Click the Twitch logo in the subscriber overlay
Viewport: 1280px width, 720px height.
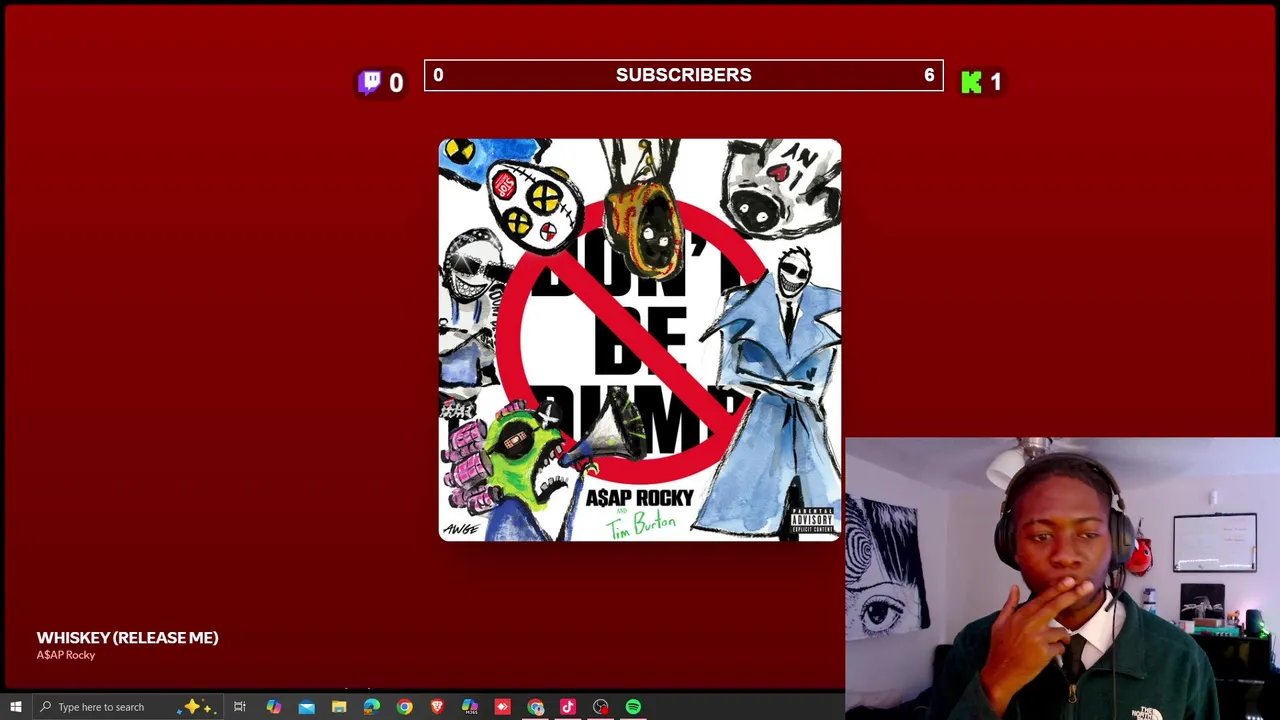370,82
